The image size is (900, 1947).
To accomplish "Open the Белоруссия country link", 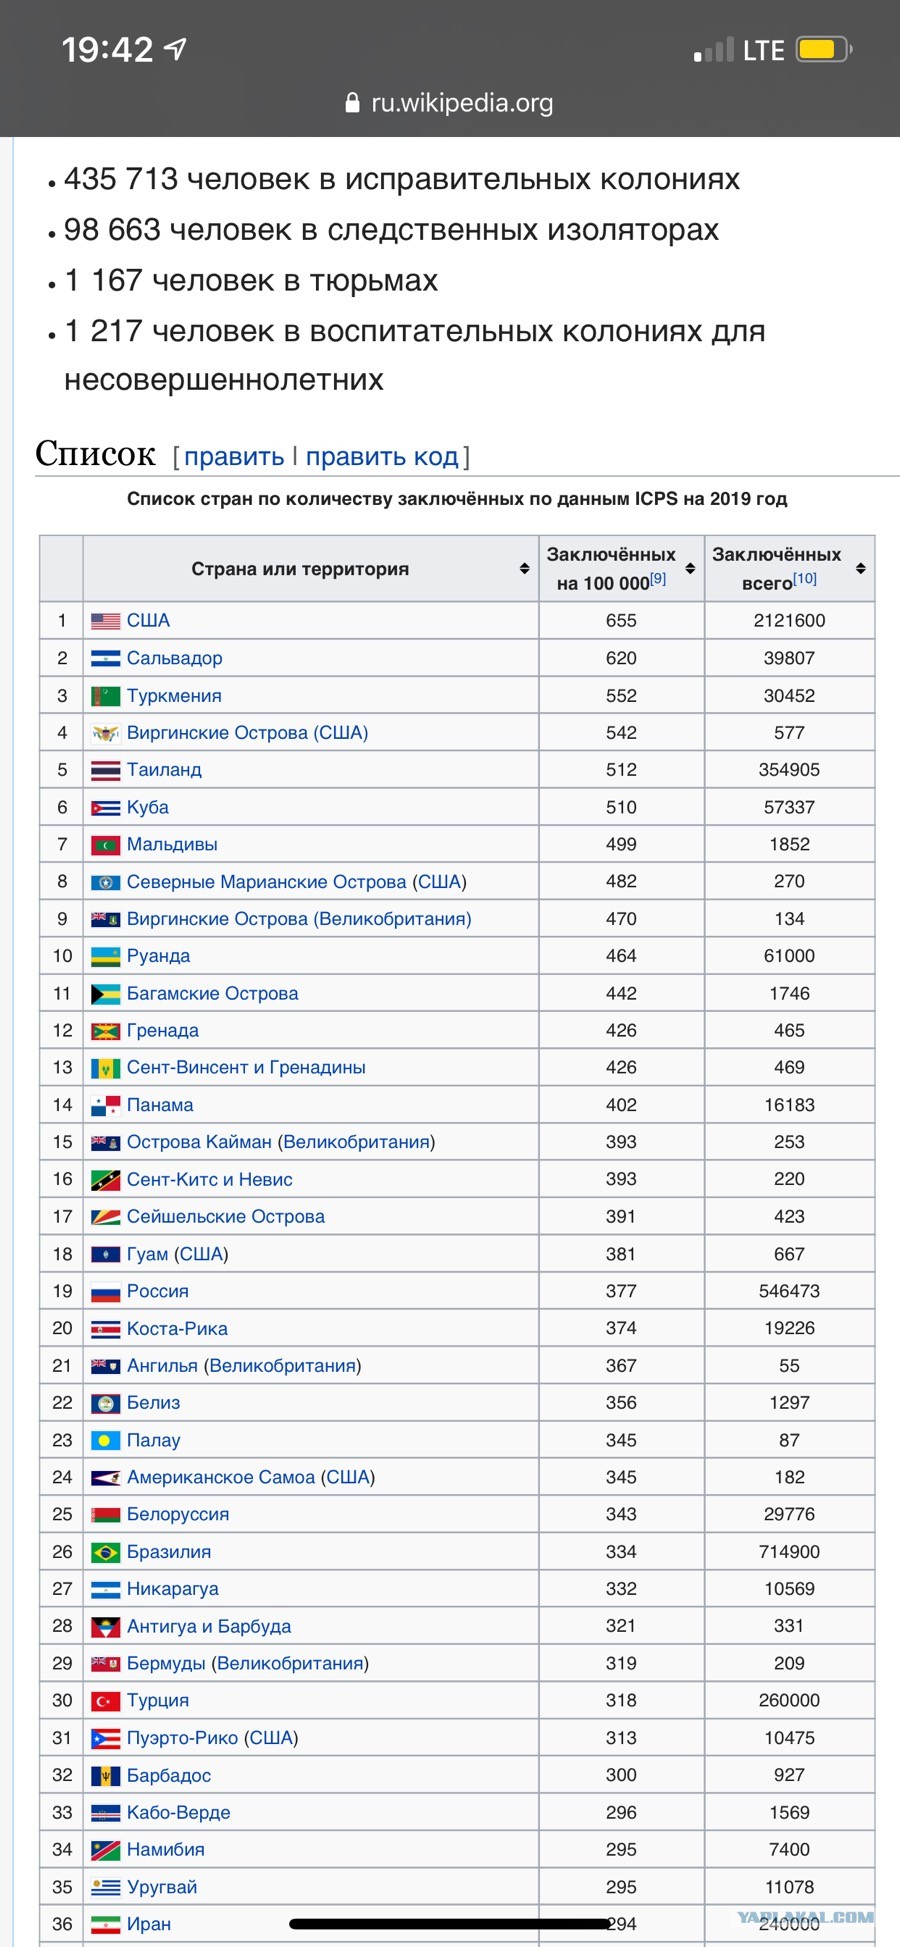I will [x=178, y=1515].
